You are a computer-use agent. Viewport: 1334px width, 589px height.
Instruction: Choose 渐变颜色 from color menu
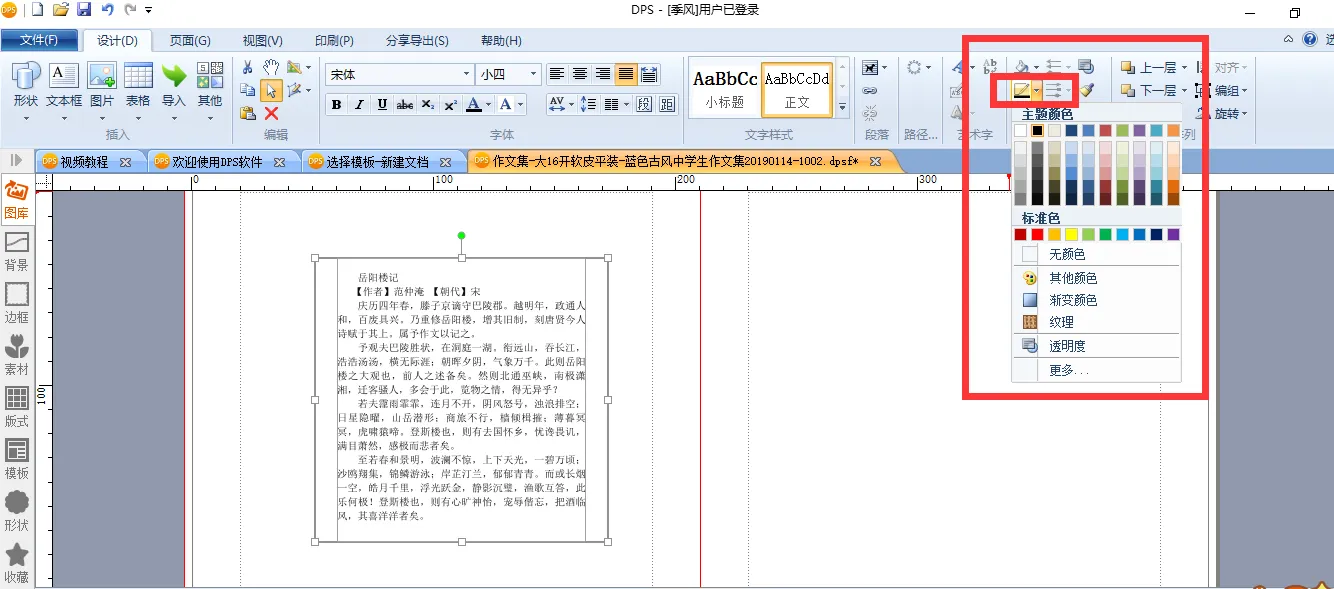1072,300
